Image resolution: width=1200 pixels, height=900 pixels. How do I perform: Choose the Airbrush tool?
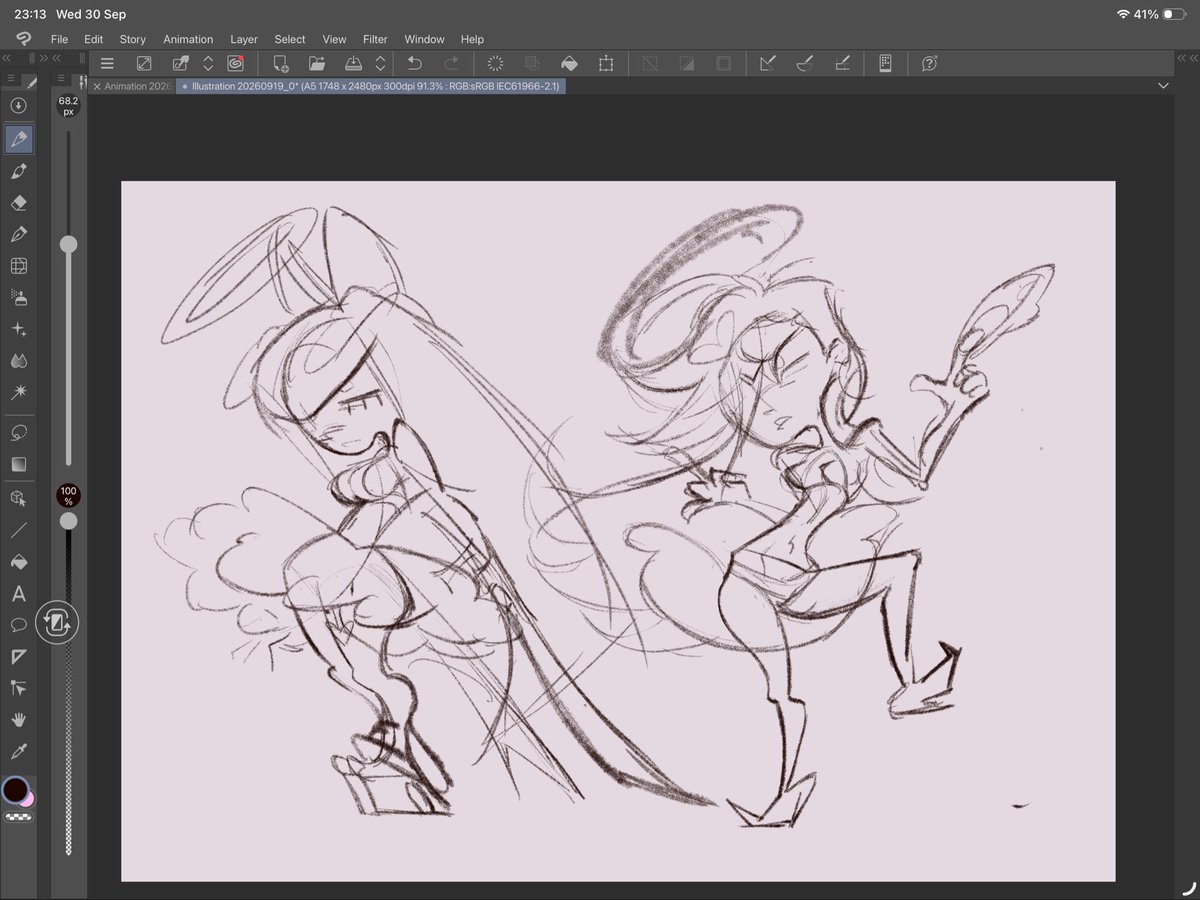[x=18, y=297]
